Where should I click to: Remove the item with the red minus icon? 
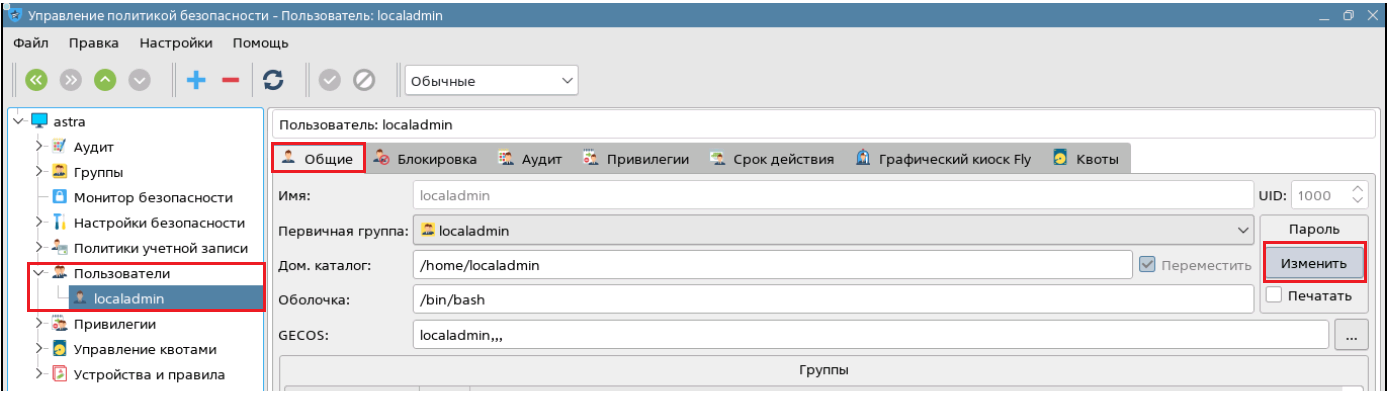click(x=230, y=81)
